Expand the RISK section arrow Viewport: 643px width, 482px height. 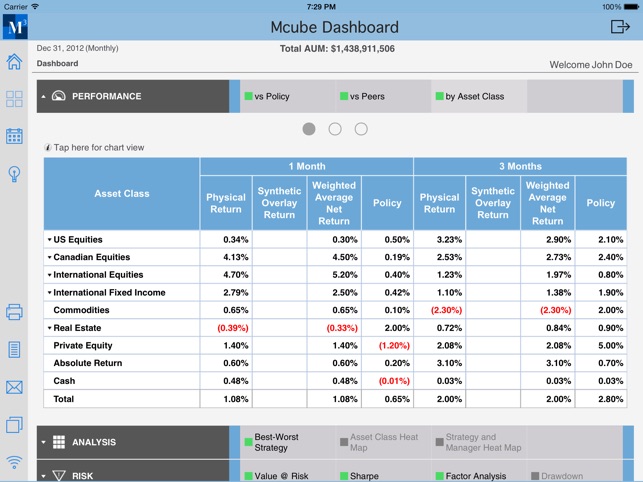[43, 476]
